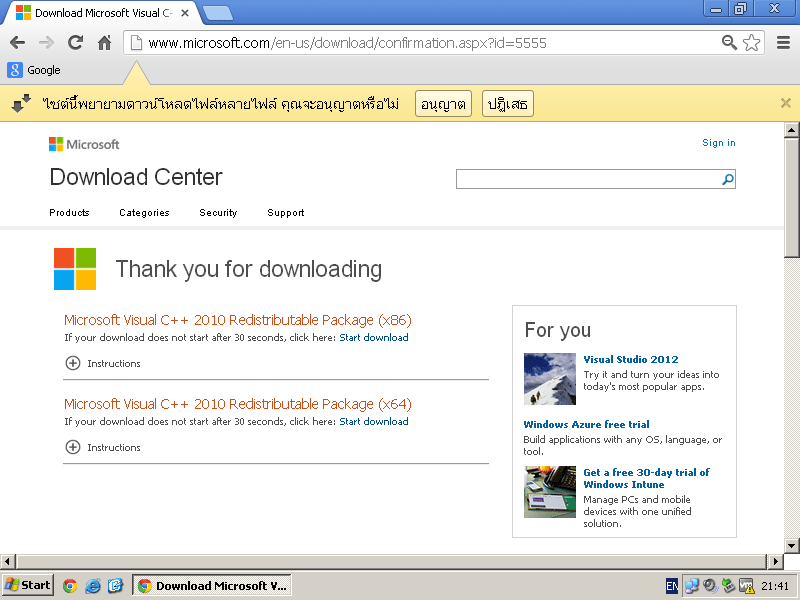Viewport: 800px width, 600px height.
Task: Open the Support menu
Action: [x=286, y=213]
